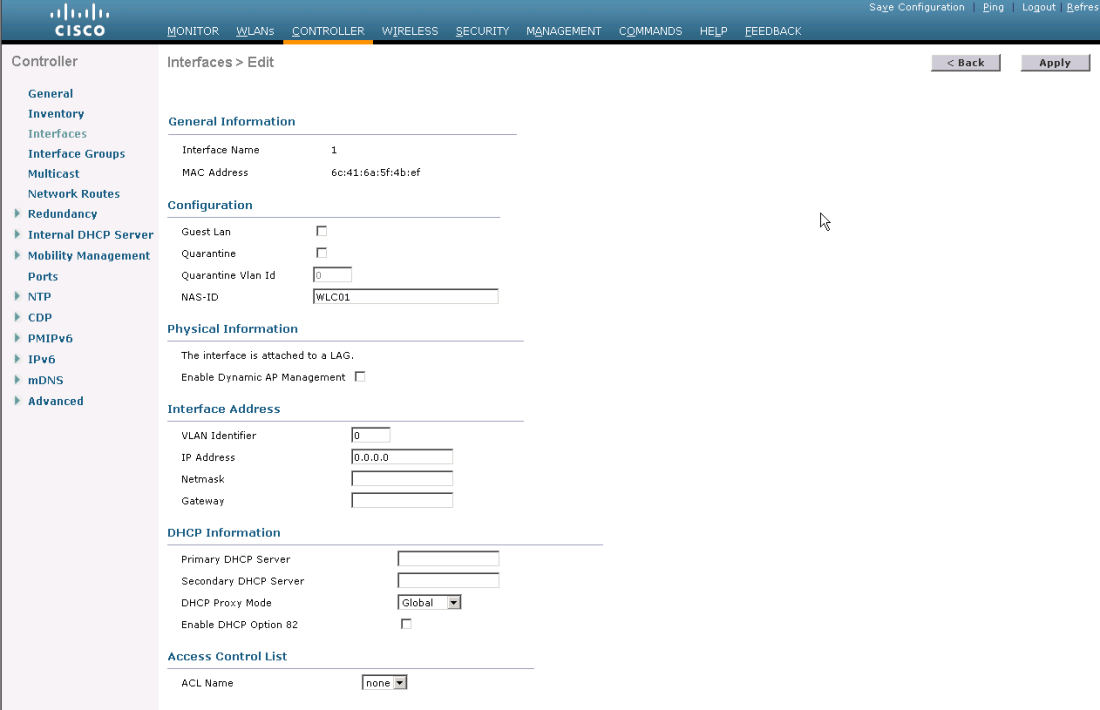The height and width of the screenshot is (710, 1100).
Task: Select the Interface Groups tree item
Action: [76, 153]
